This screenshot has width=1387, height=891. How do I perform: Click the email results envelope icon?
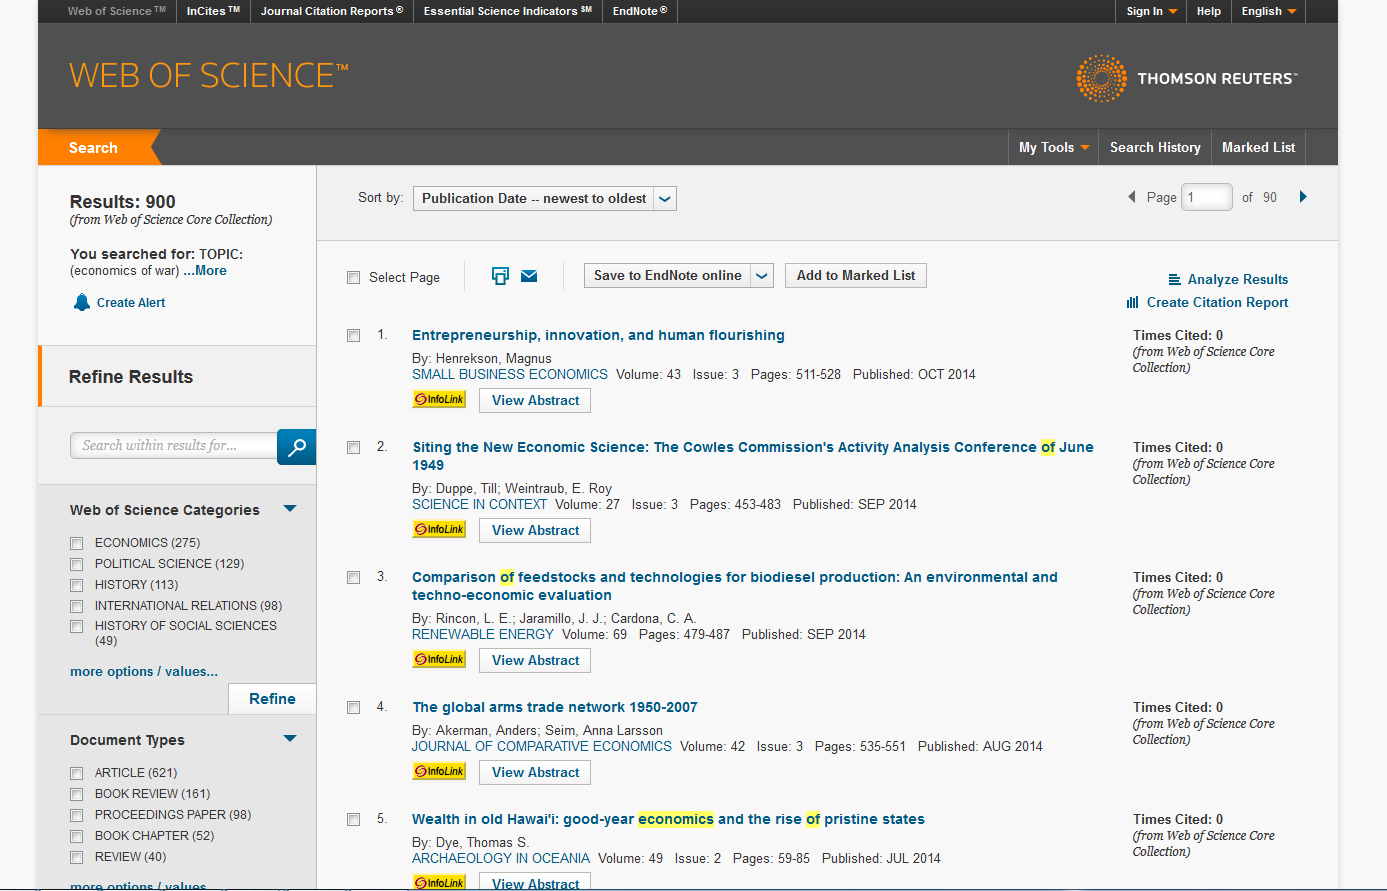pyautogui.click(x=529, y=276)
